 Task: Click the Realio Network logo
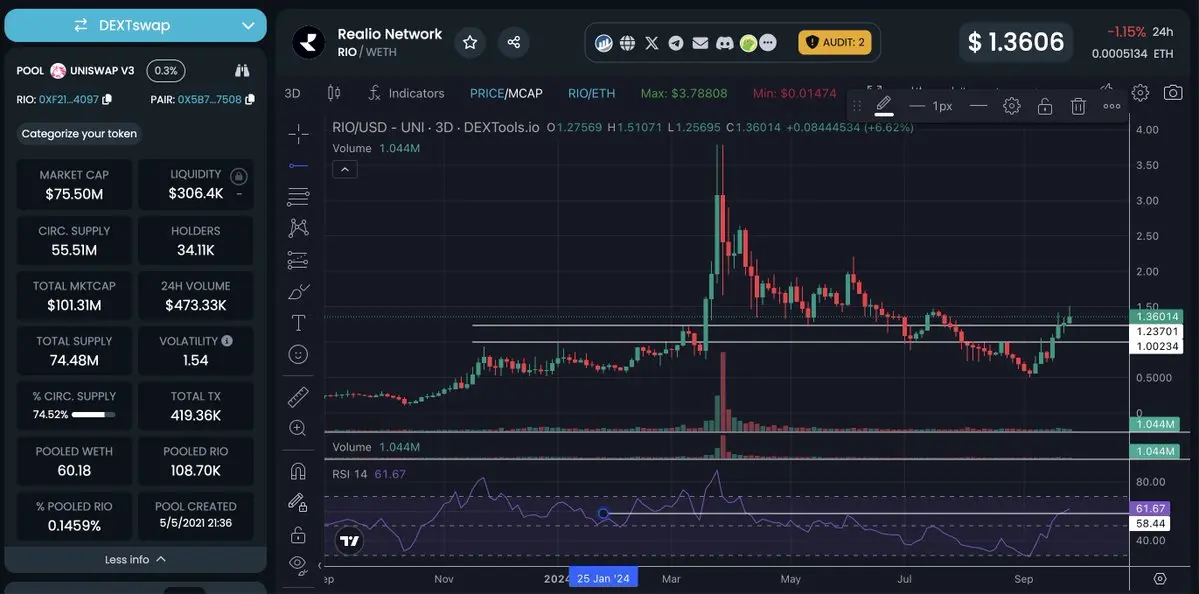point(309,42)
